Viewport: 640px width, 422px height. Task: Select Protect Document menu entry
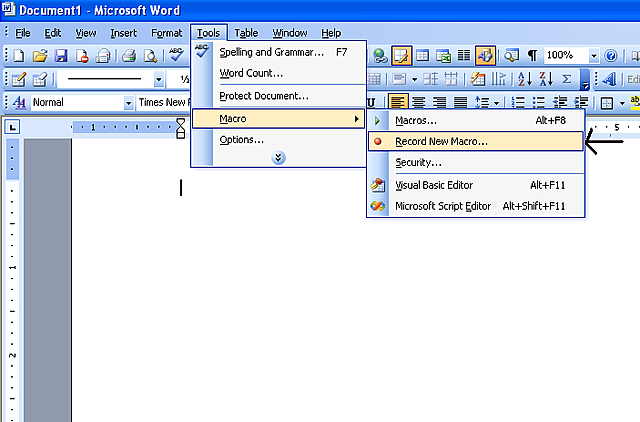point(278,96)
